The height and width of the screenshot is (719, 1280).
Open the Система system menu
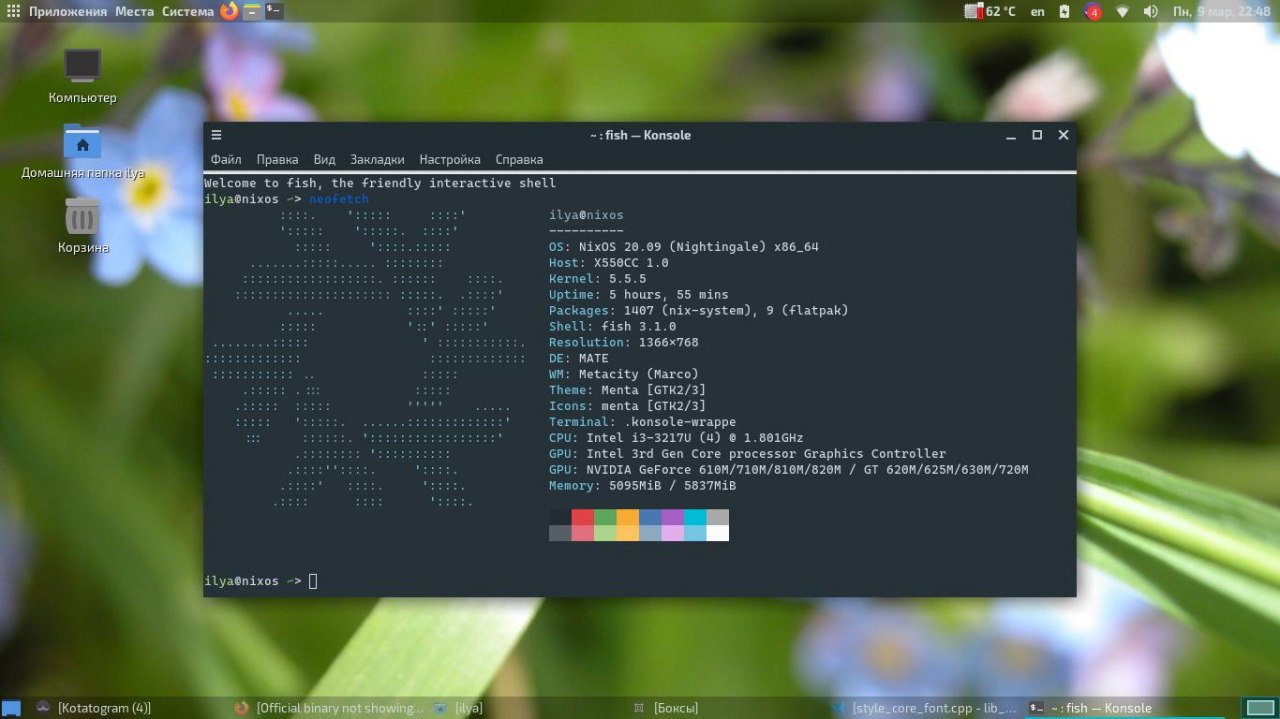[x=188, y=11]
